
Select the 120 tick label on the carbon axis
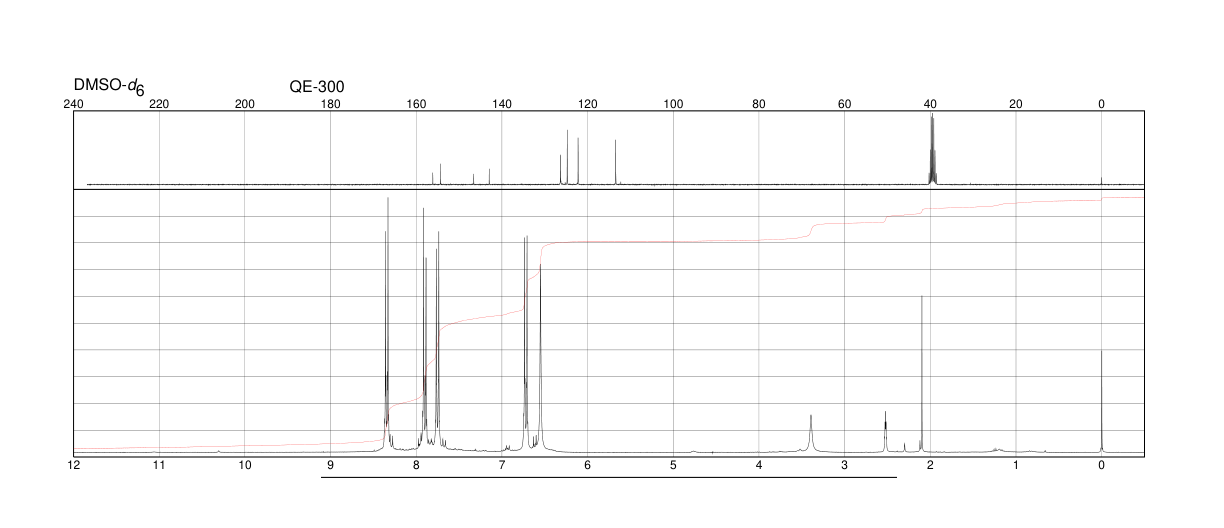click(x=587, y=104)
